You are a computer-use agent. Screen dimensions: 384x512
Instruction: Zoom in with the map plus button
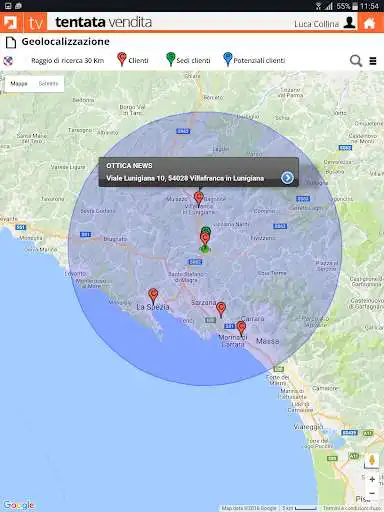pos(372,479)
